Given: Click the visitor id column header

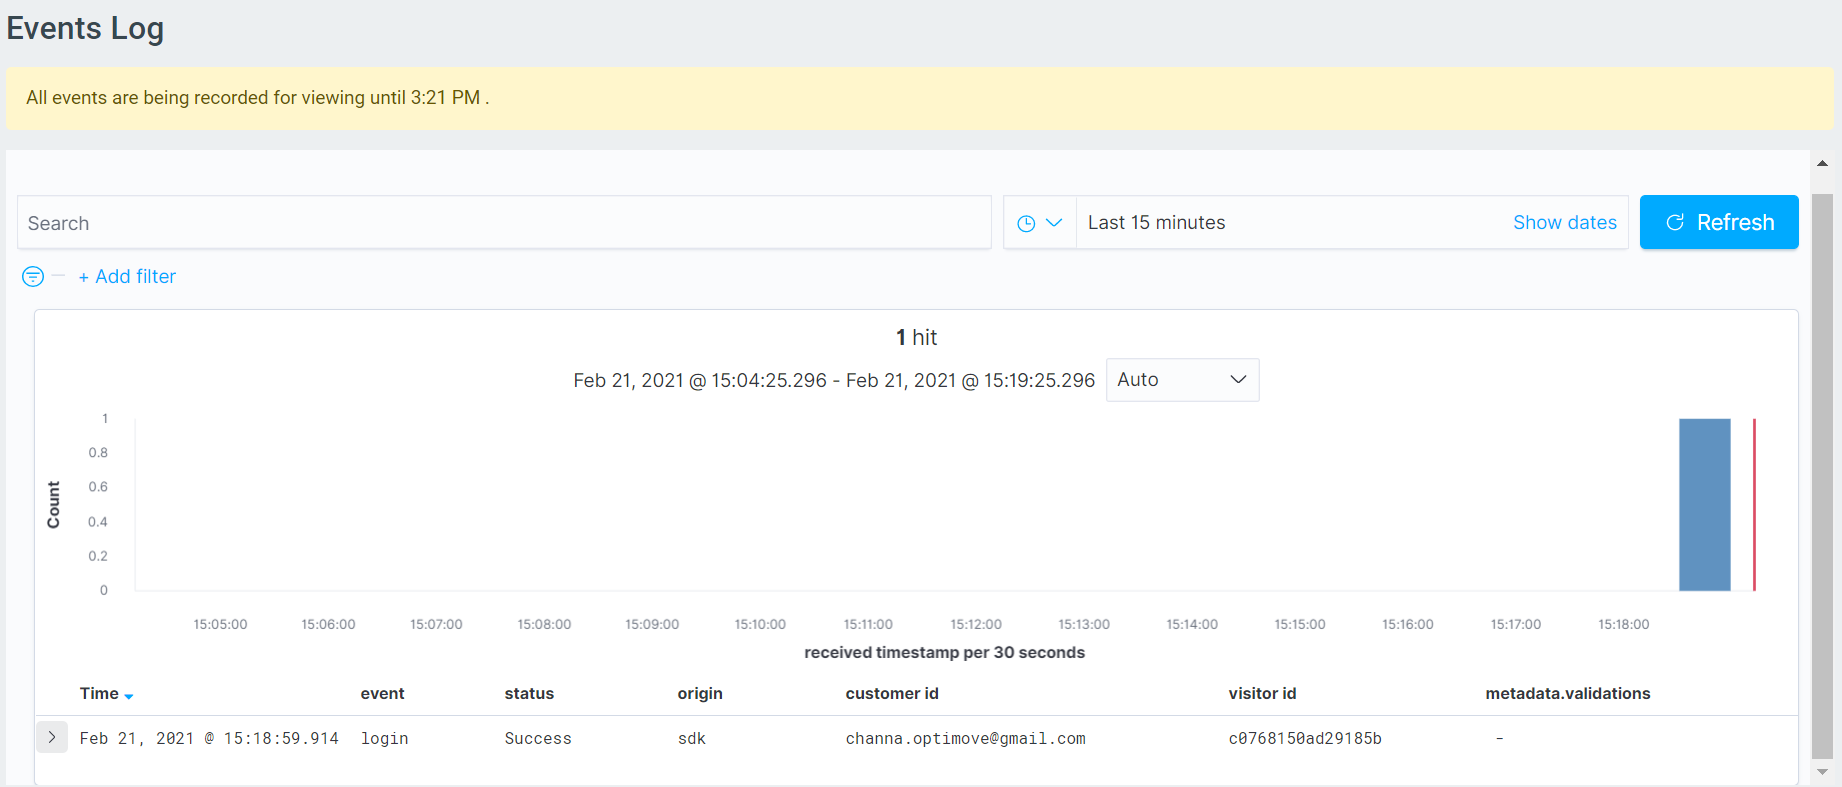Looking at the screenshot, I should coord(1262,694).
